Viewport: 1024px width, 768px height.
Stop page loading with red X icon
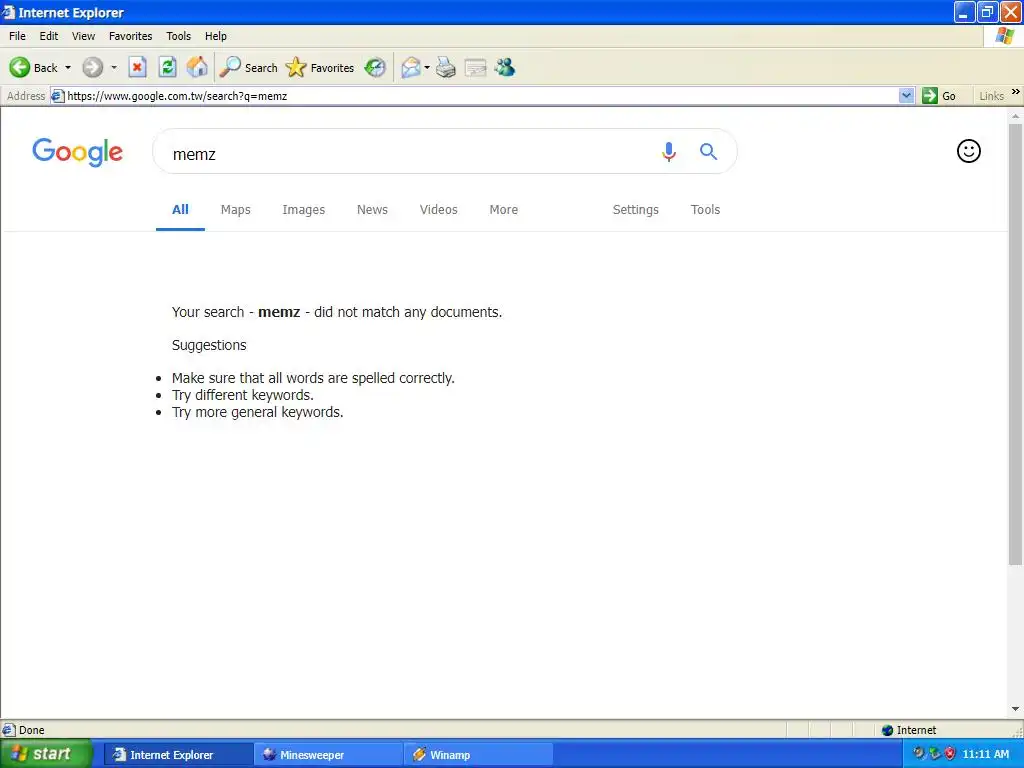(137, 67)
